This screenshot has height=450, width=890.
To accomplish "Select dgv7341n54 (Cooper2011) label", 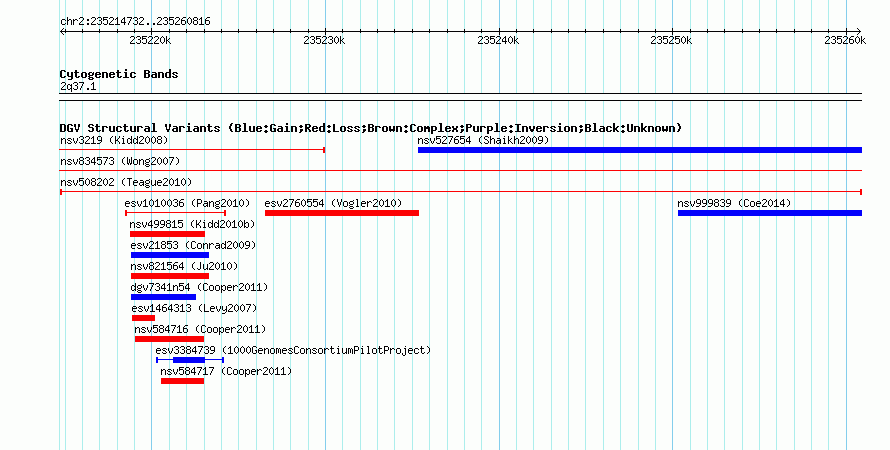I will pyautogui.click(x=199, y=287).
